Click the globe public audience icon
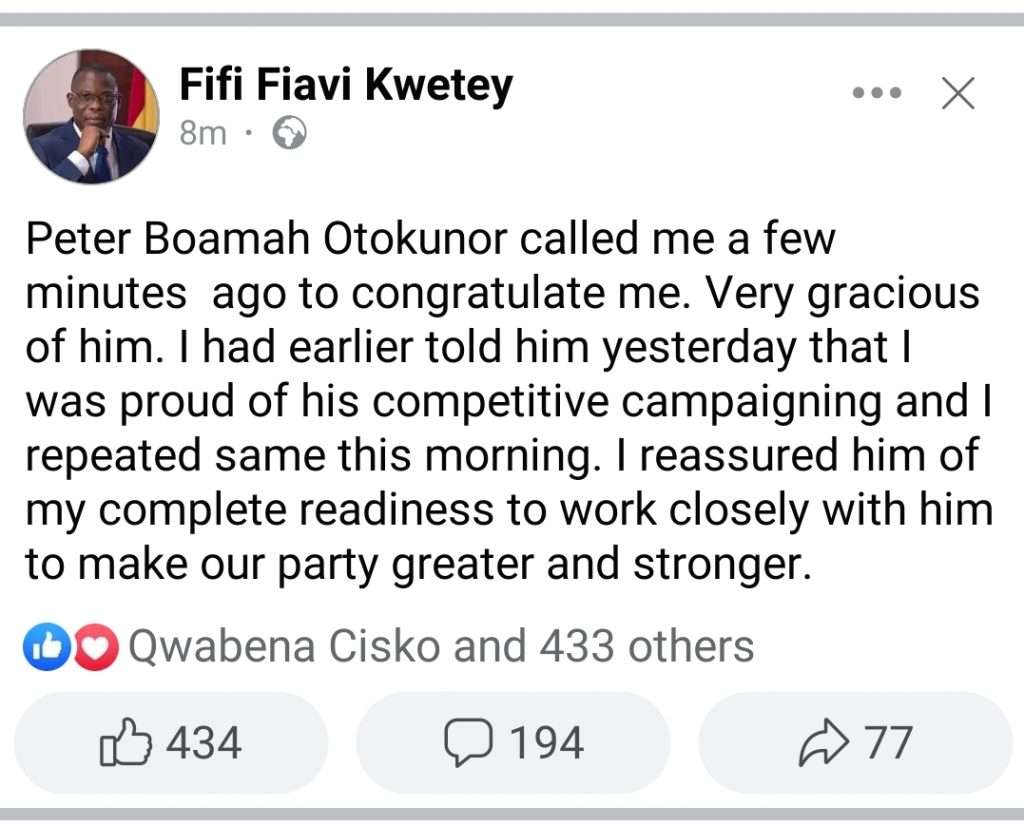1024x826 pixels. tap(290, 133)
